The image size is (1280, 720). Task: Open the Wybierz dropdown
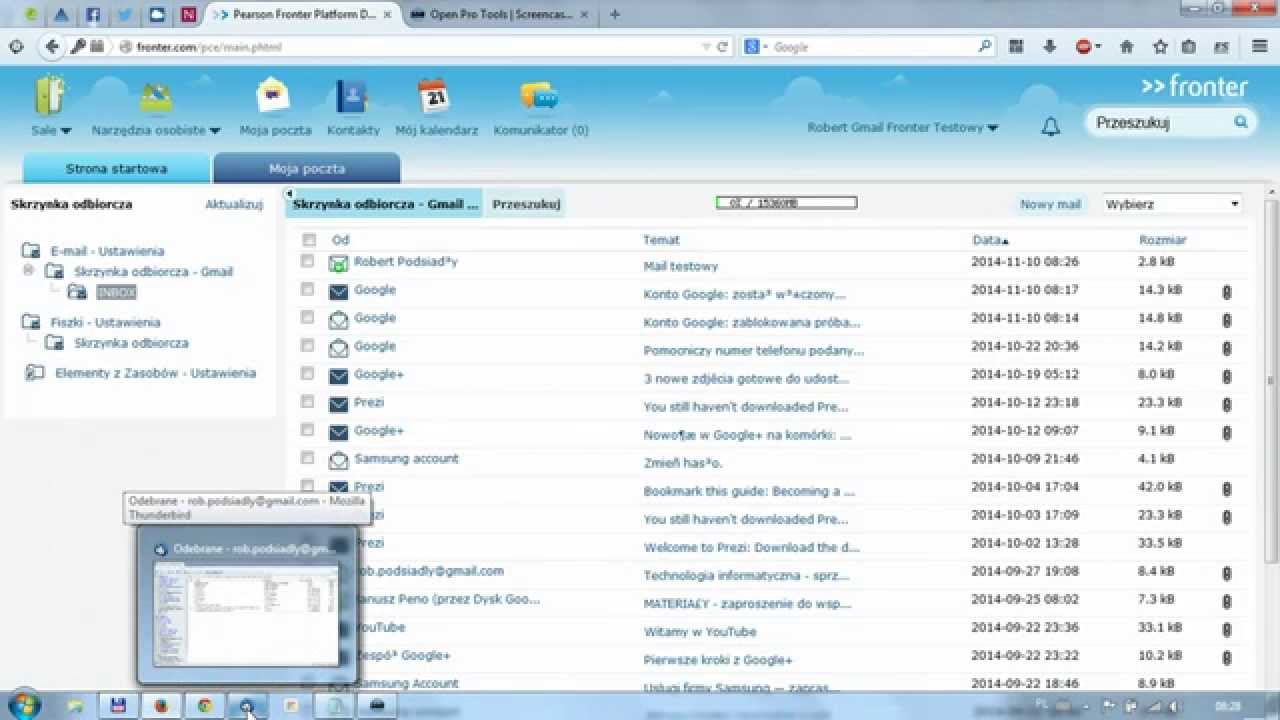click(x=1172, y=204)
